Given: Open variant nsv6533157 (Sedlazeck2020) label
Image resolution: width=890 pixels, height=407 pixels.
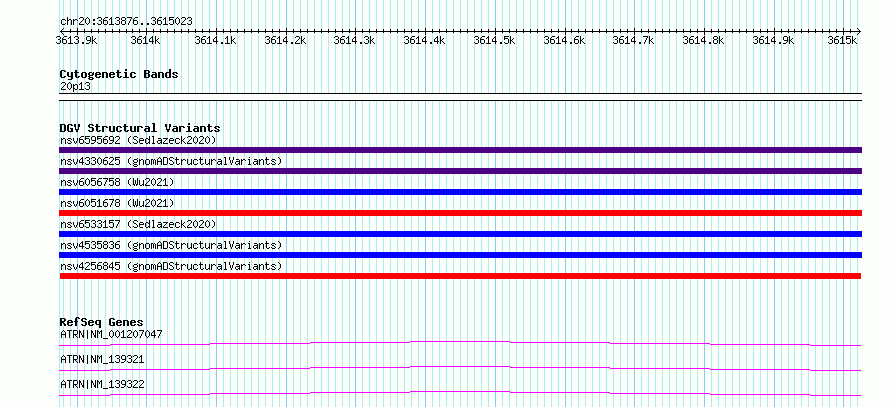Looking at the screenshot, I should coord(138,224).
